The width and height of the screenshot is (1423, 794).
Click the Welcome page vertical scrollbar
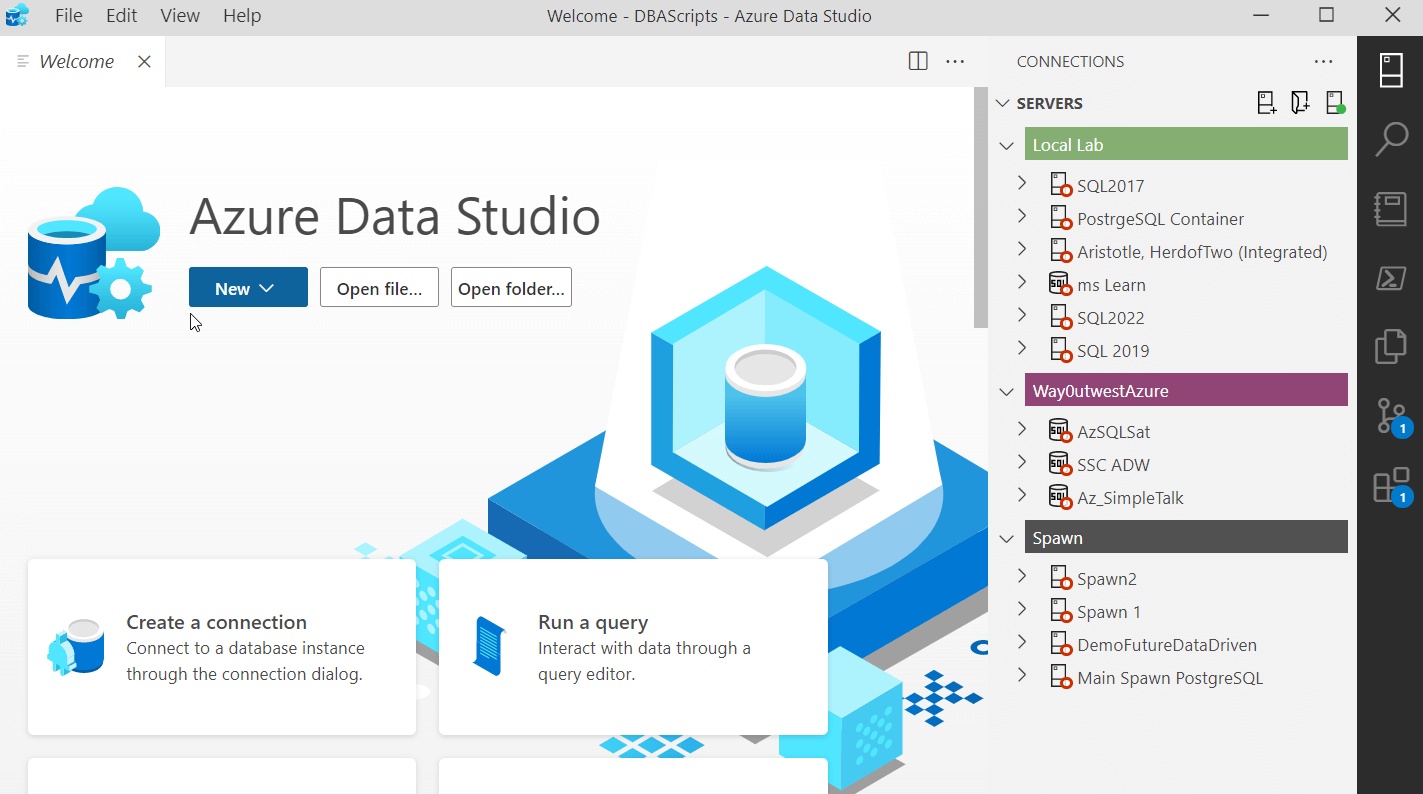pos(981,208)
